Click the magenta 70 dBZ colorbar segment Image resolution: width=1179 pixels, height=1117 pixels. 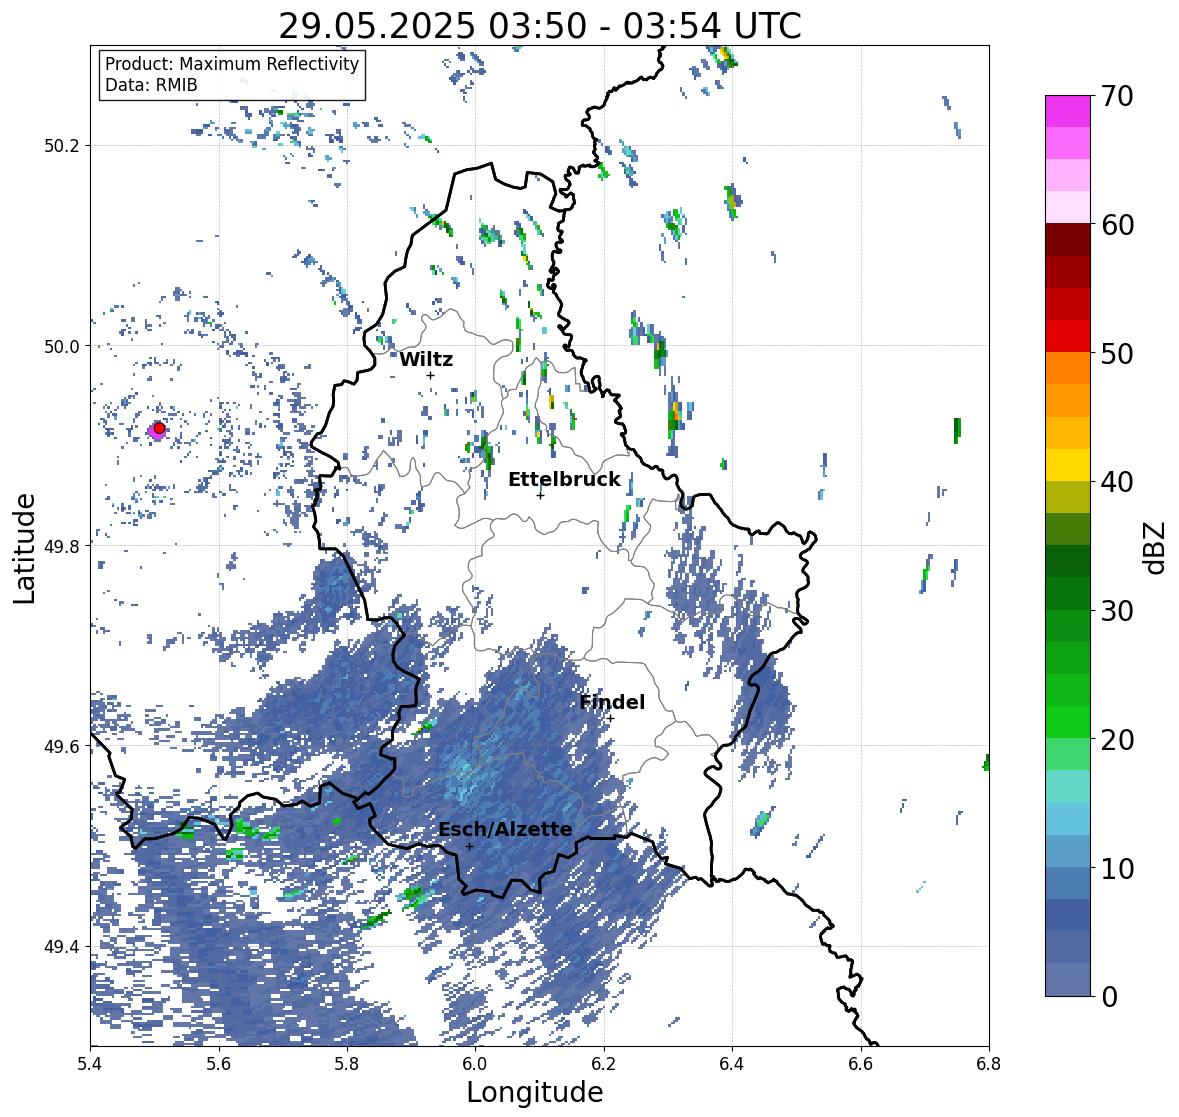[1068, 111]
